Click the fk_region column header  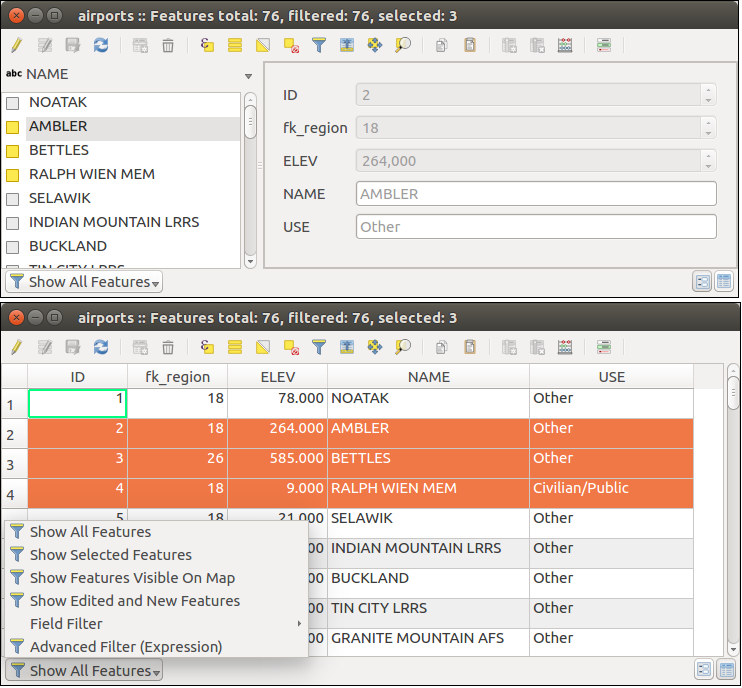[x=177, y=377]
